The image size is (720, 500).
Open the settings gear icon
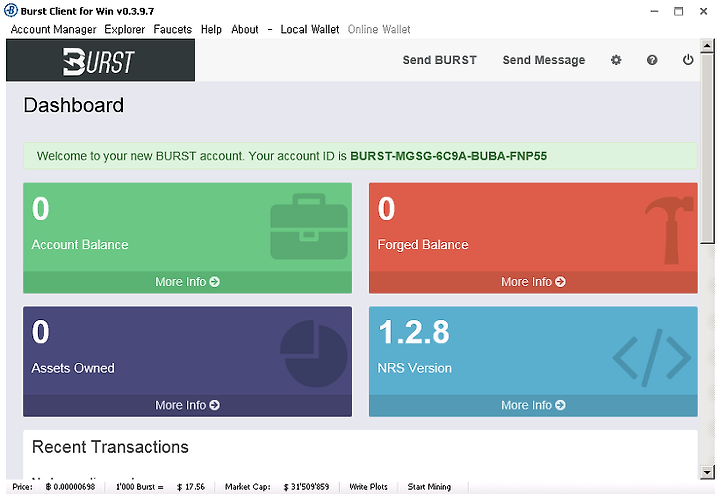point(616,60)
